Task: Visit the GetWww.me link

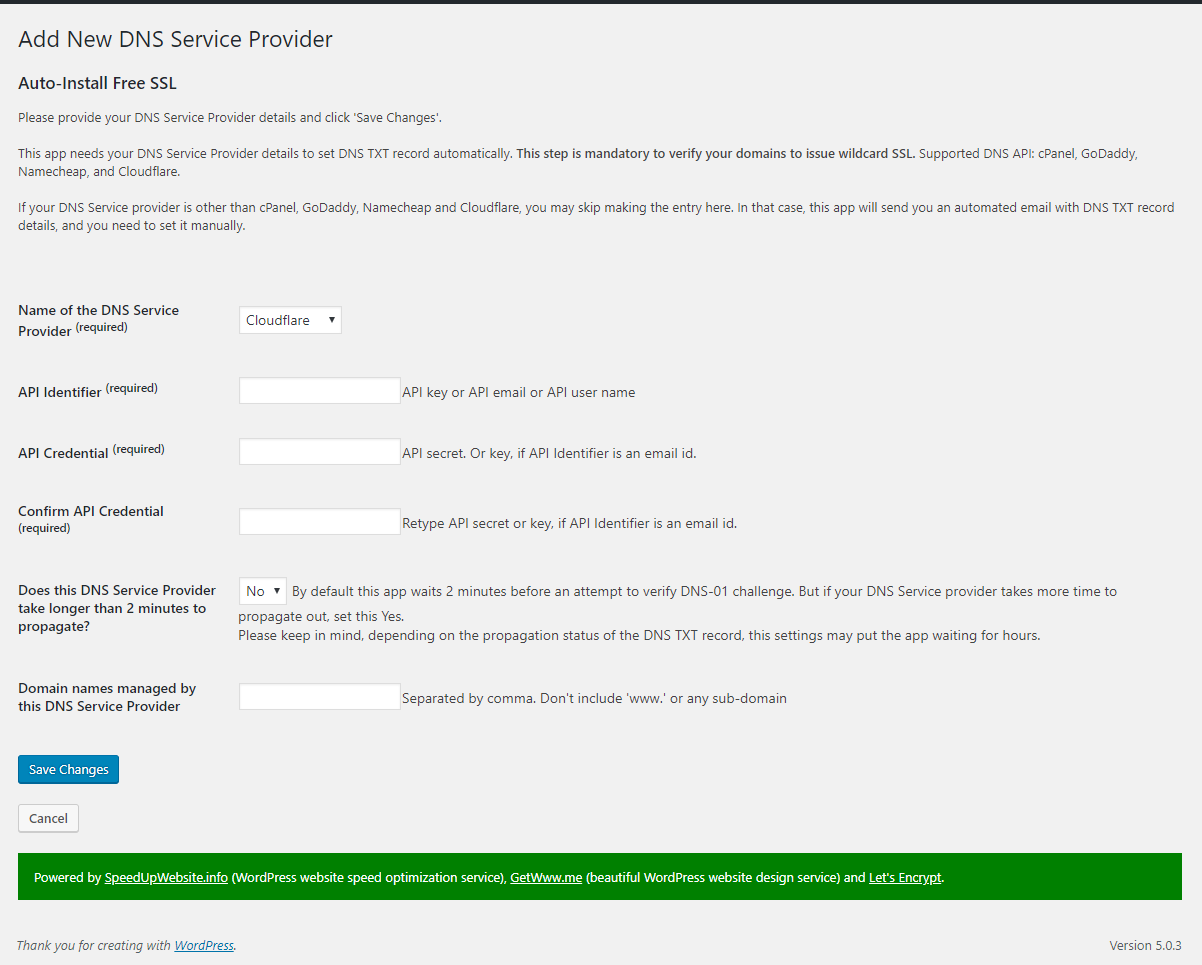Action: 546,878
